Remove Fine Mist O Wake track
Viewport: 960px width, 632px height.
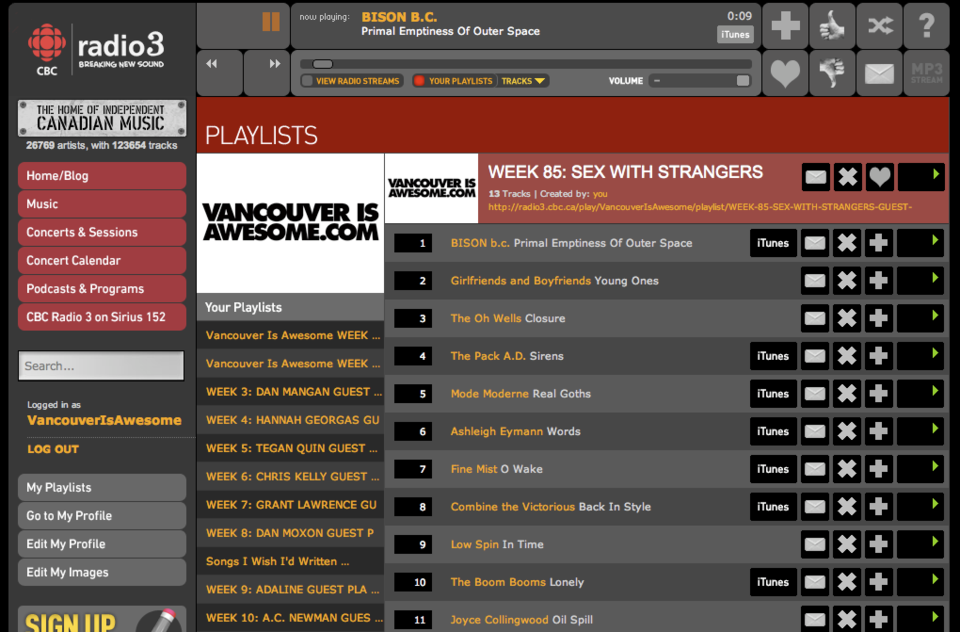[847, 469]
